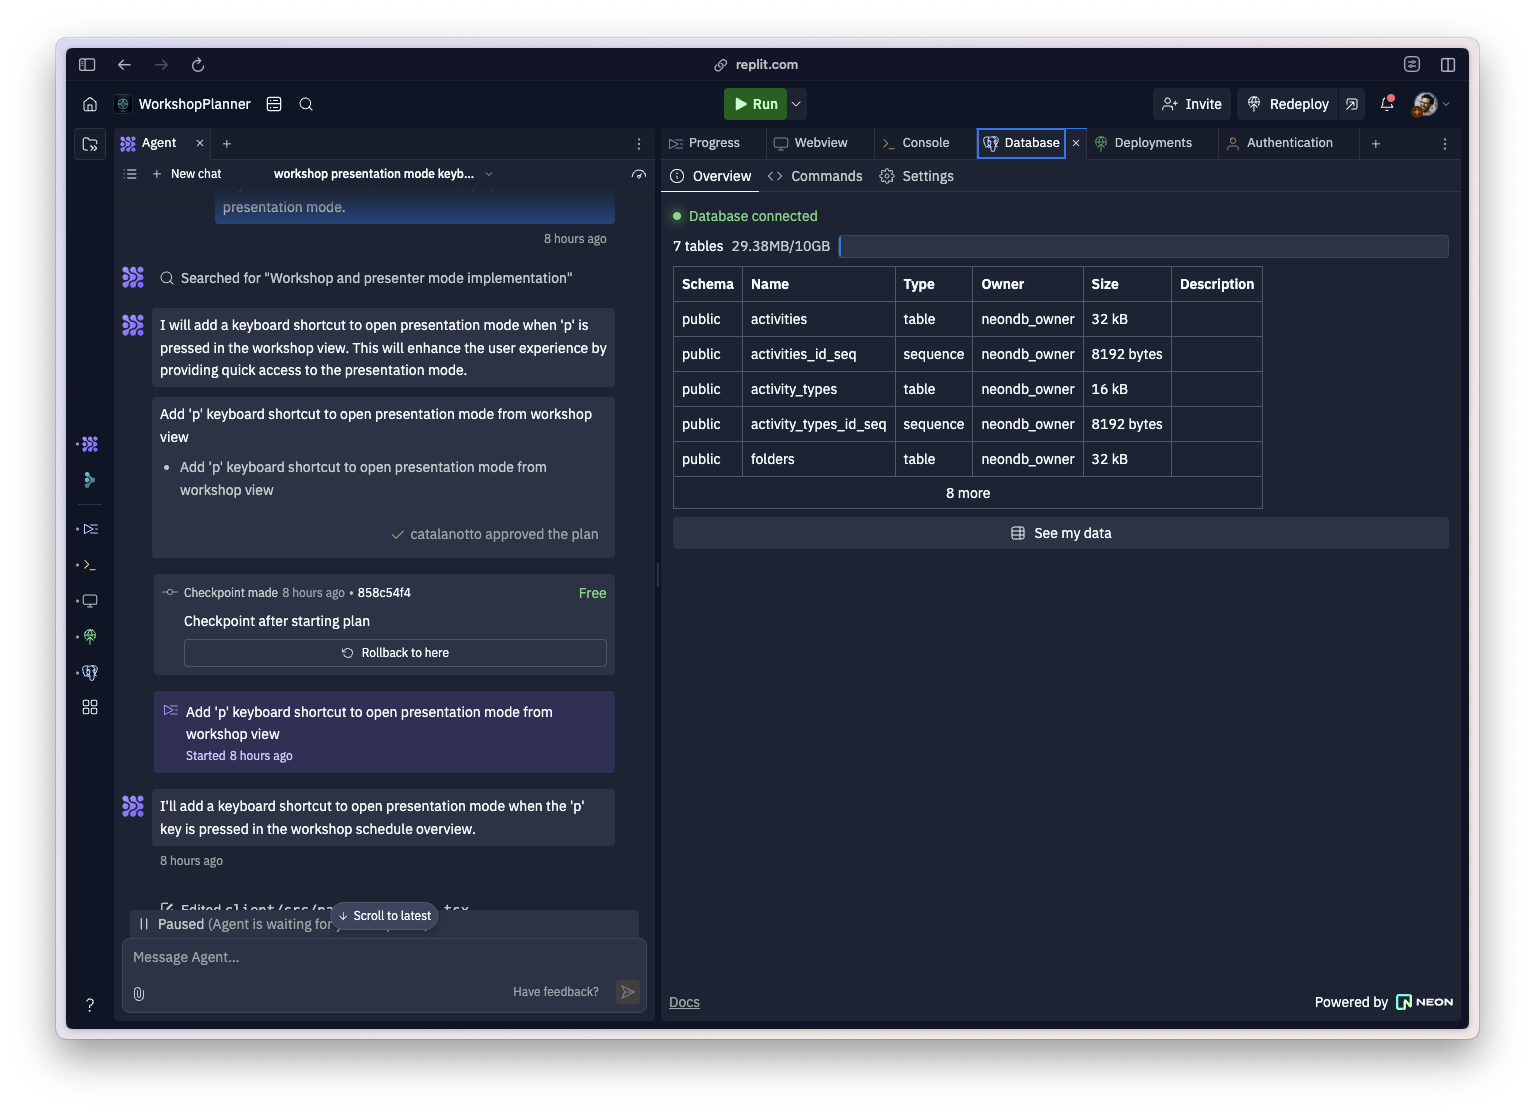Screen dimensions: 1535x1113
Task: Open the search magnifier in the header
Action: point(306,104)
